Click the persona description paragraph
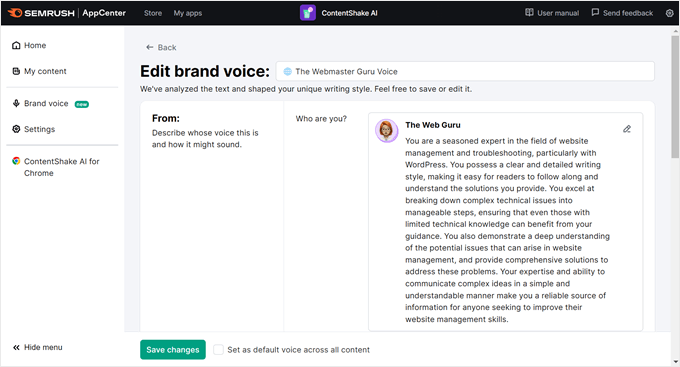Screen dimensions: 680x367 coord(507,230)
